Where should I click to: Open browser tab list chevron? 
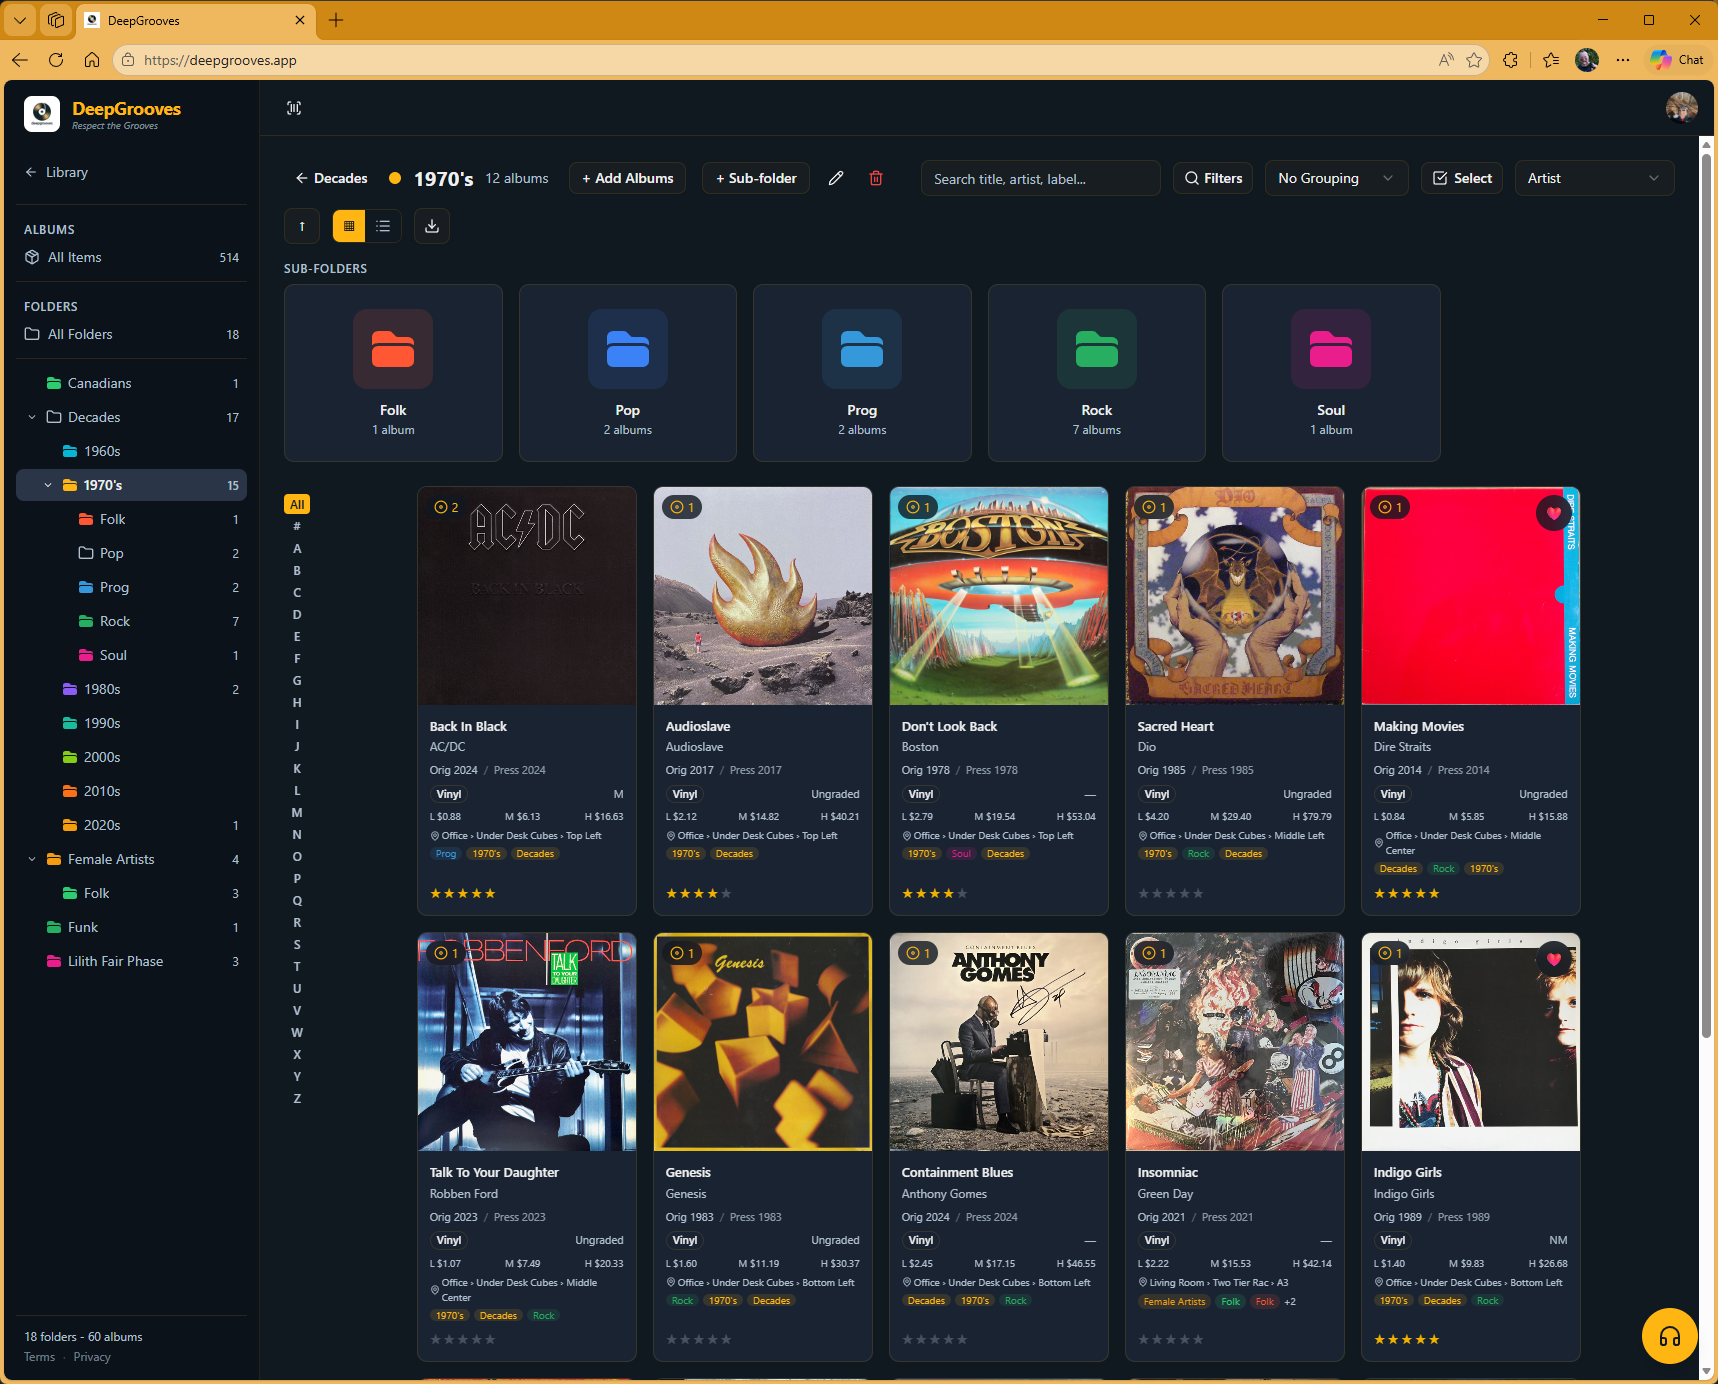pyautogui.click(x=20, y=20)
